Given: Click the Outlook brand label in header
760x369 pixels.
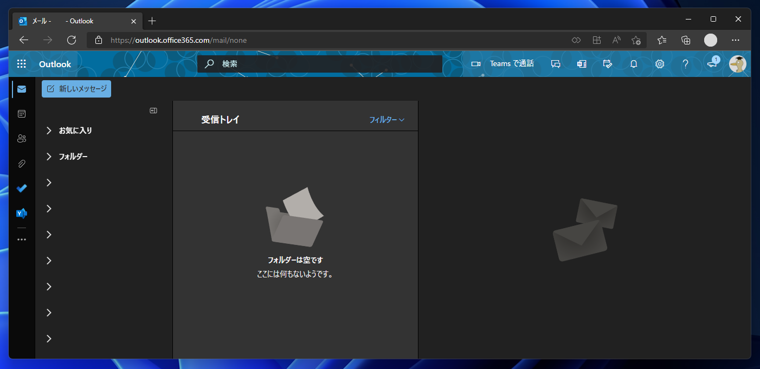Looking at the screenshot, I should tap(55, 64).
